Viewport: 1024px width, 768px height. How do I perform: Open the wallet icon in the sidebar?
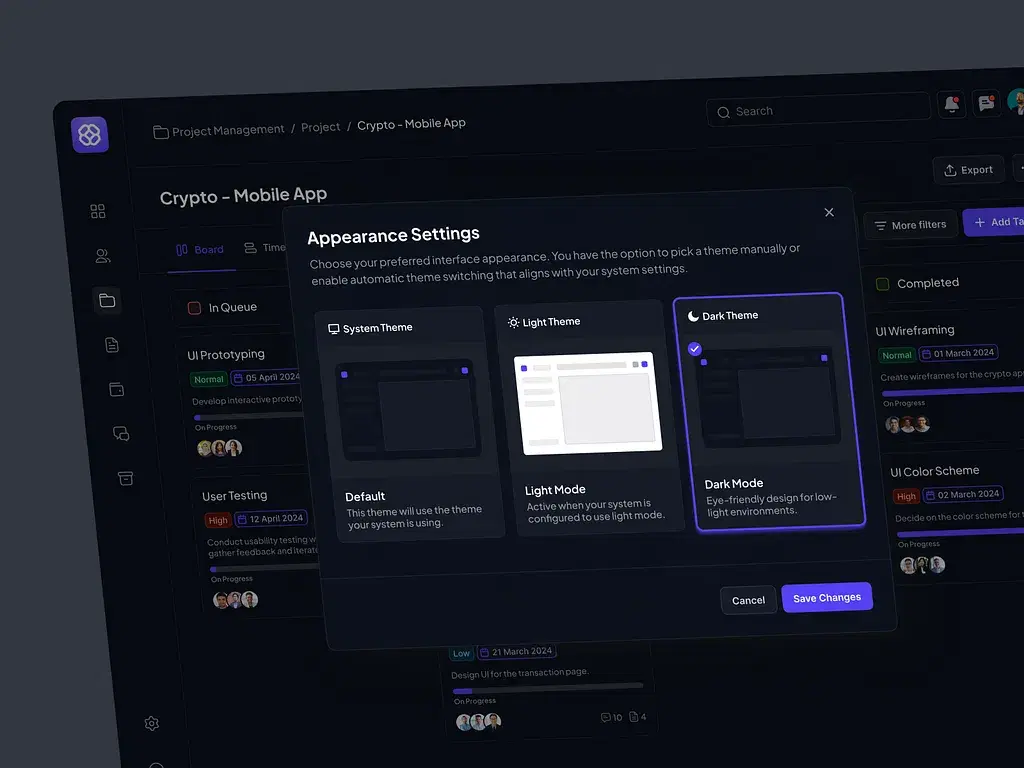tap(116, 390)
